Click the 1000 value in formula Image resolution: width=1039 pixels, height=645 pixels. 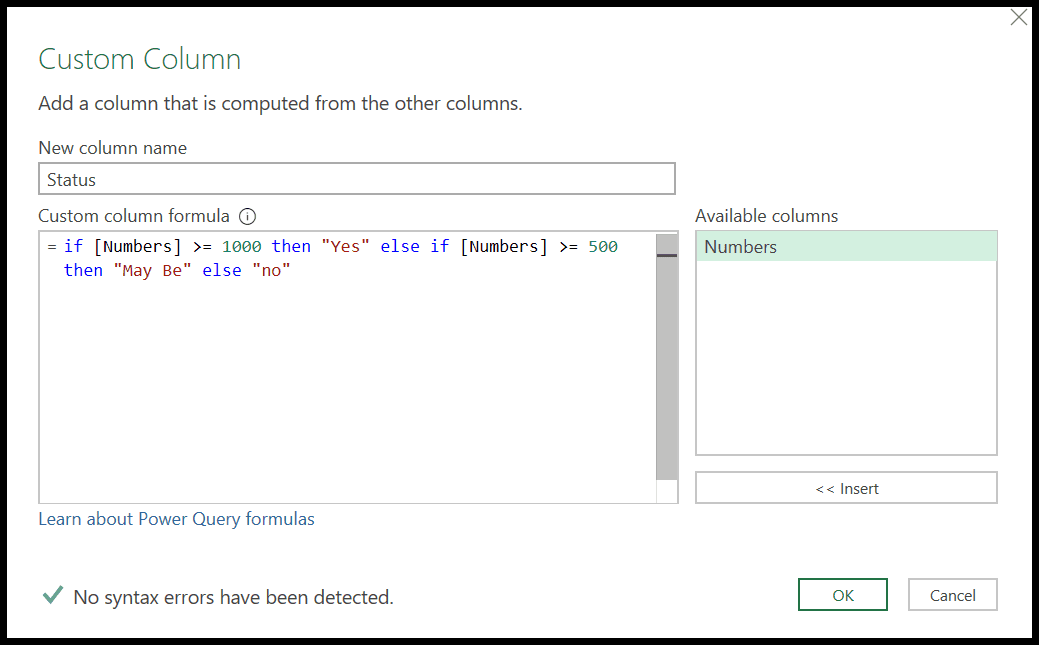(x=243, y=246)
